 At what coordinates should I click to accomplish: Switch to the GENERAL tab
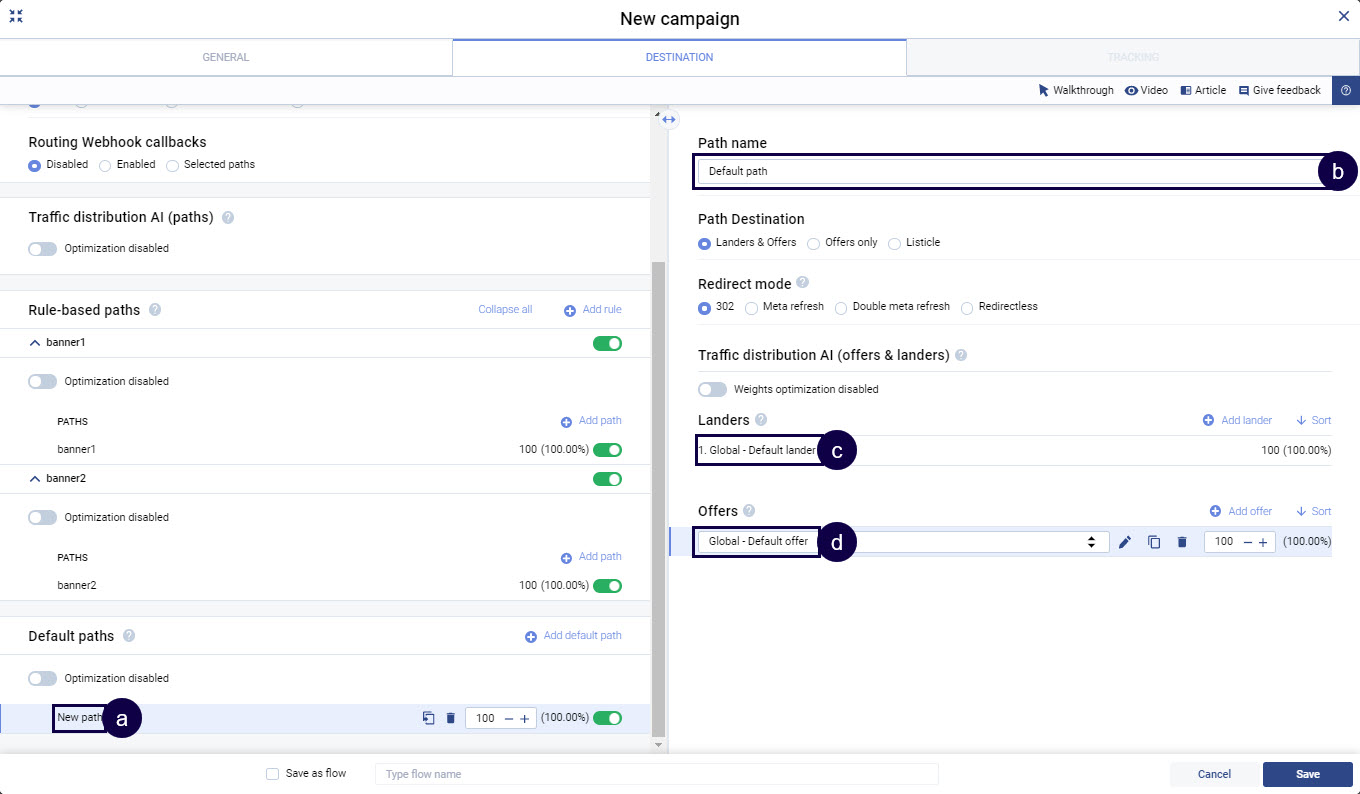(x=226, y=57)
